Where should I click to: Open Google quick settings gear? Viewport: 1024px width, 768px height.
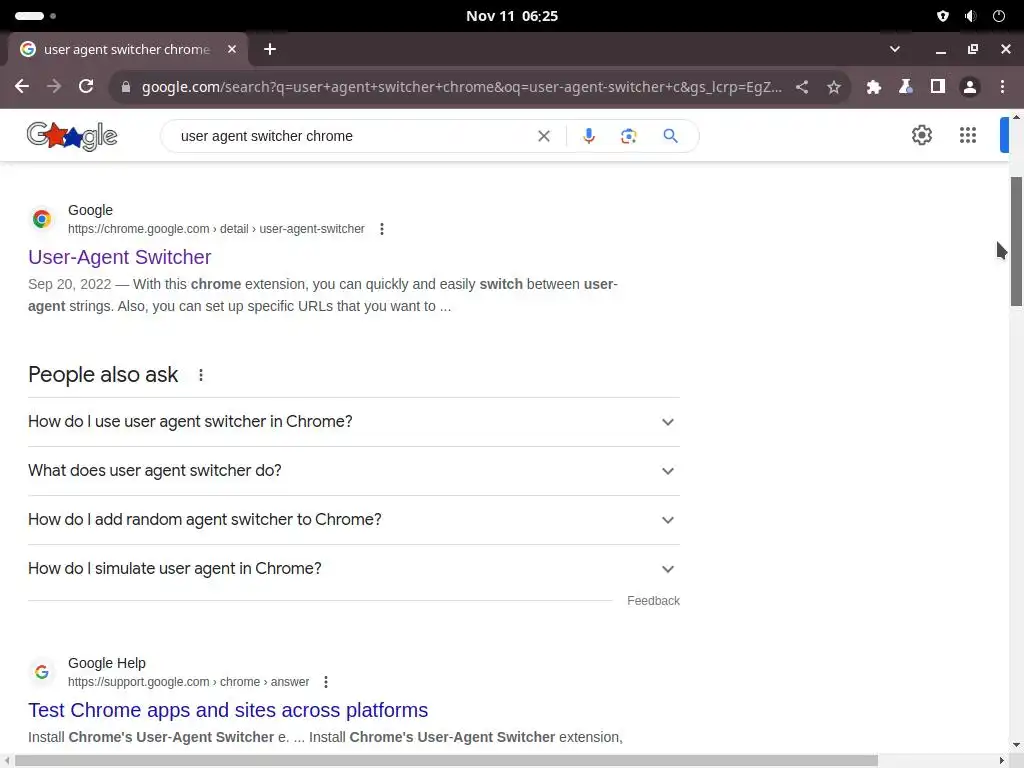coord(922,135)
